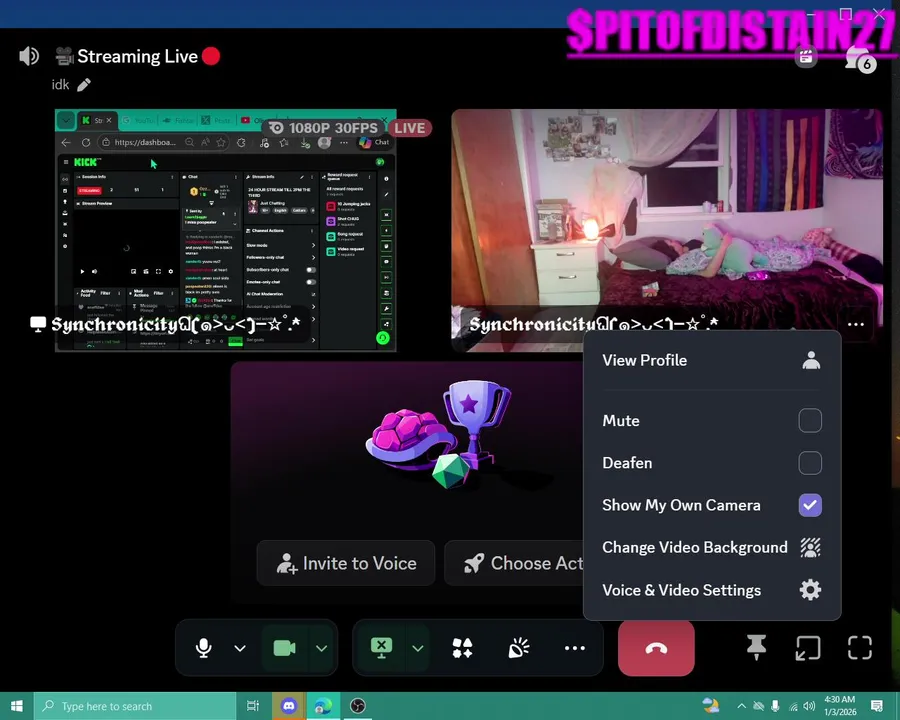Open the volume tray icon
The width and height of the screenshot is (900, 720).
tap(809, 706)
